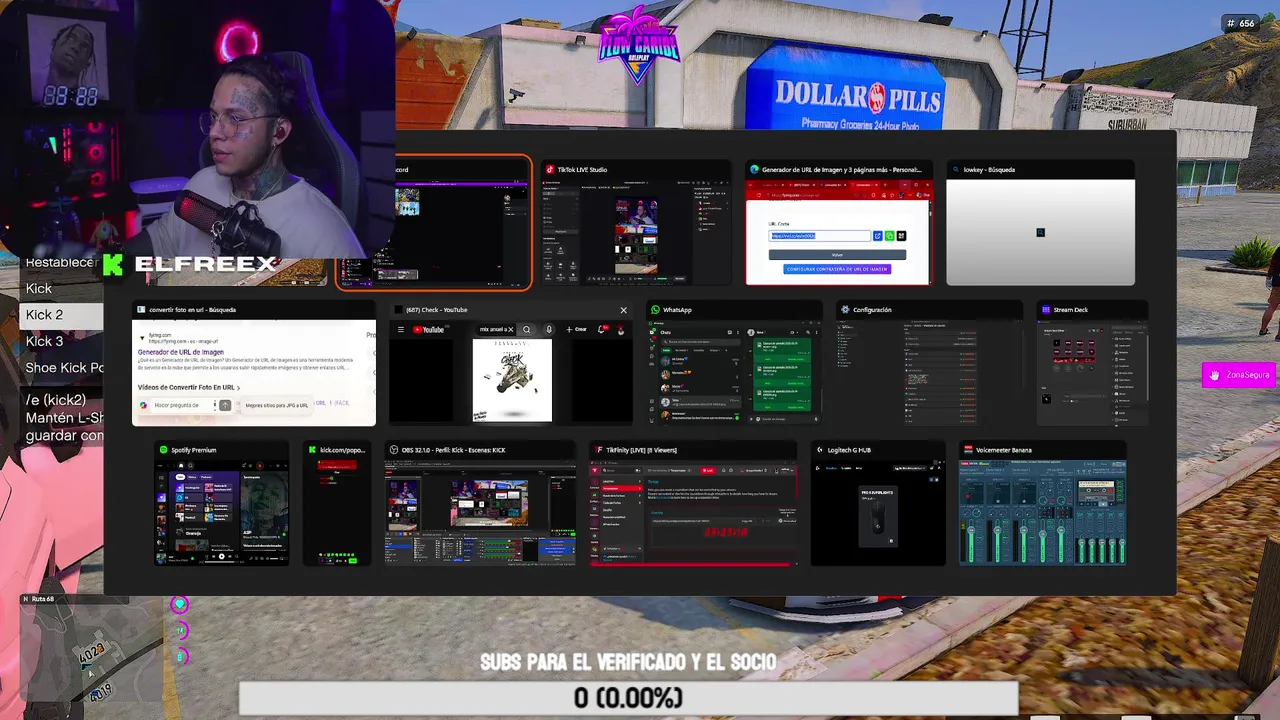The height and width of the screenshot is (720, 1280).
Task: Click the YouTube Crear button
Action: tap(577, 329)
